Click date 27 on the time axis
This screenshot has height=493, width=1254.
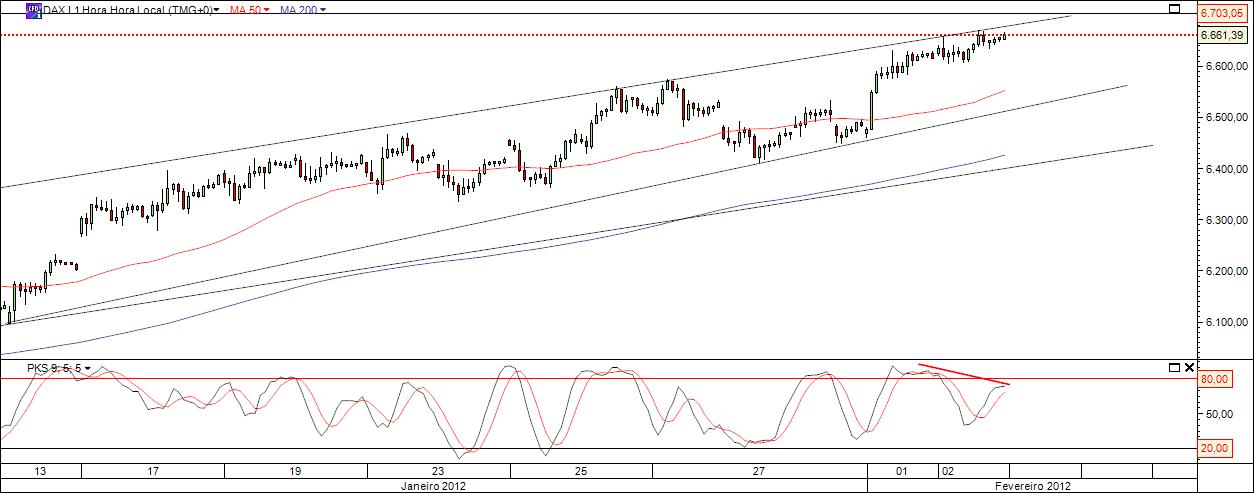pyautogui.click(x=759, y=470)
